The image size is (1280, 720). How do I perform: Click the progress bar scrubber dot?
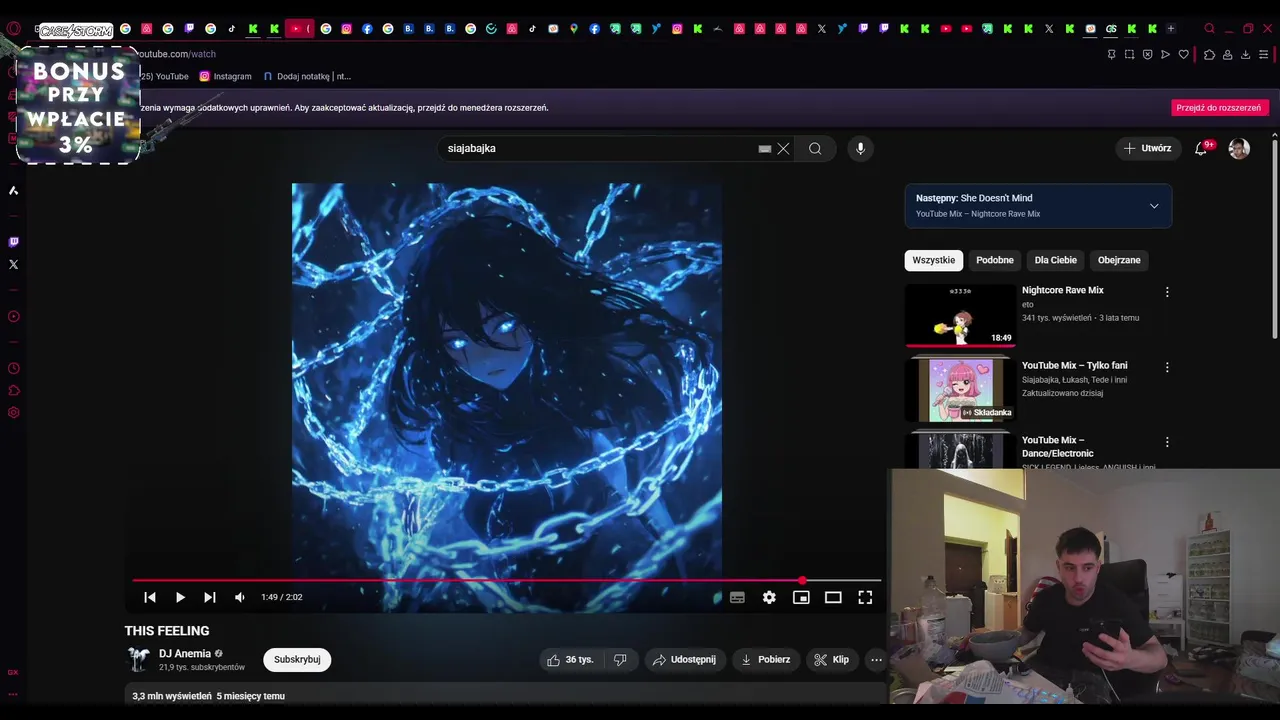(x=802, y=580)
